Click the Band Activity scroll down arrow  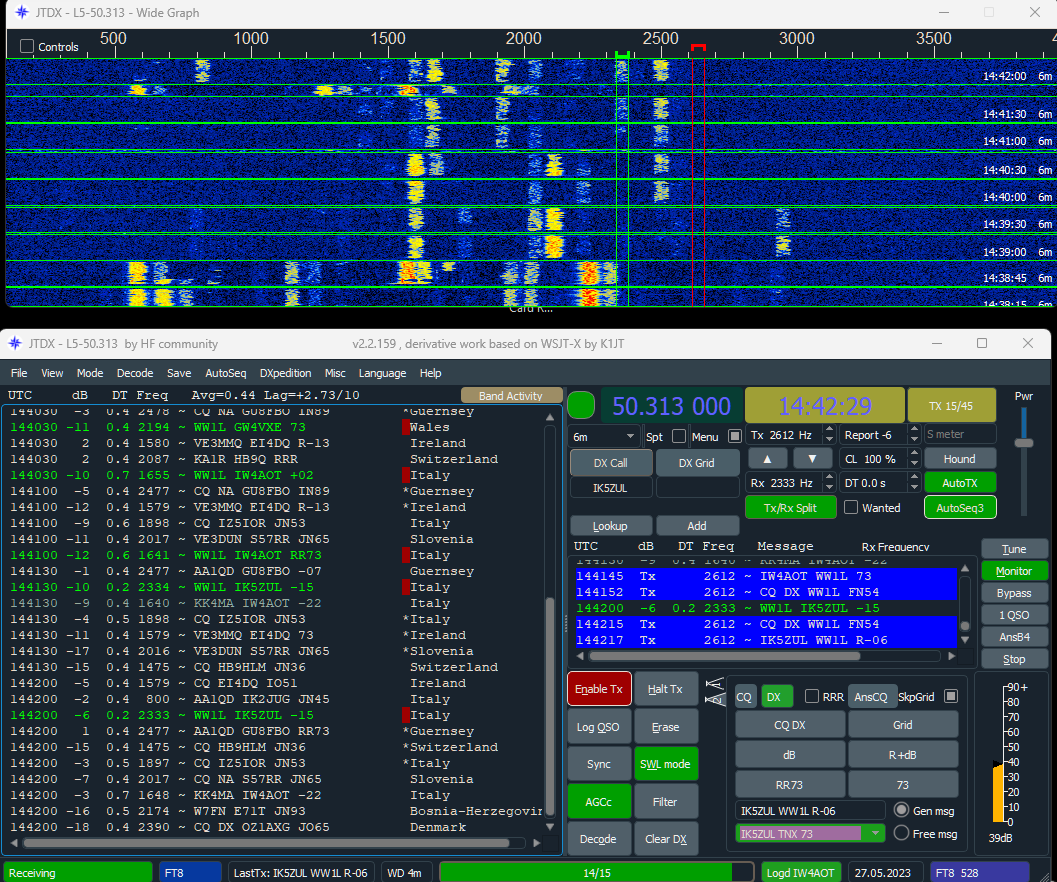click(x=549, y=827)
